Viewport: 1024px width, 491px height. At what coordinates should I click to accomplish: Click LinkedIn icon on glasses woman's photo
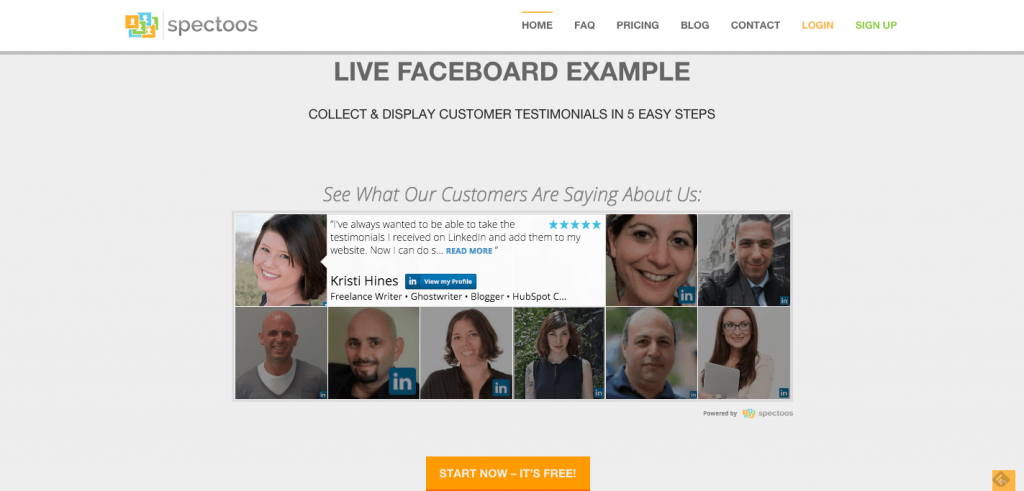point(784,393)
